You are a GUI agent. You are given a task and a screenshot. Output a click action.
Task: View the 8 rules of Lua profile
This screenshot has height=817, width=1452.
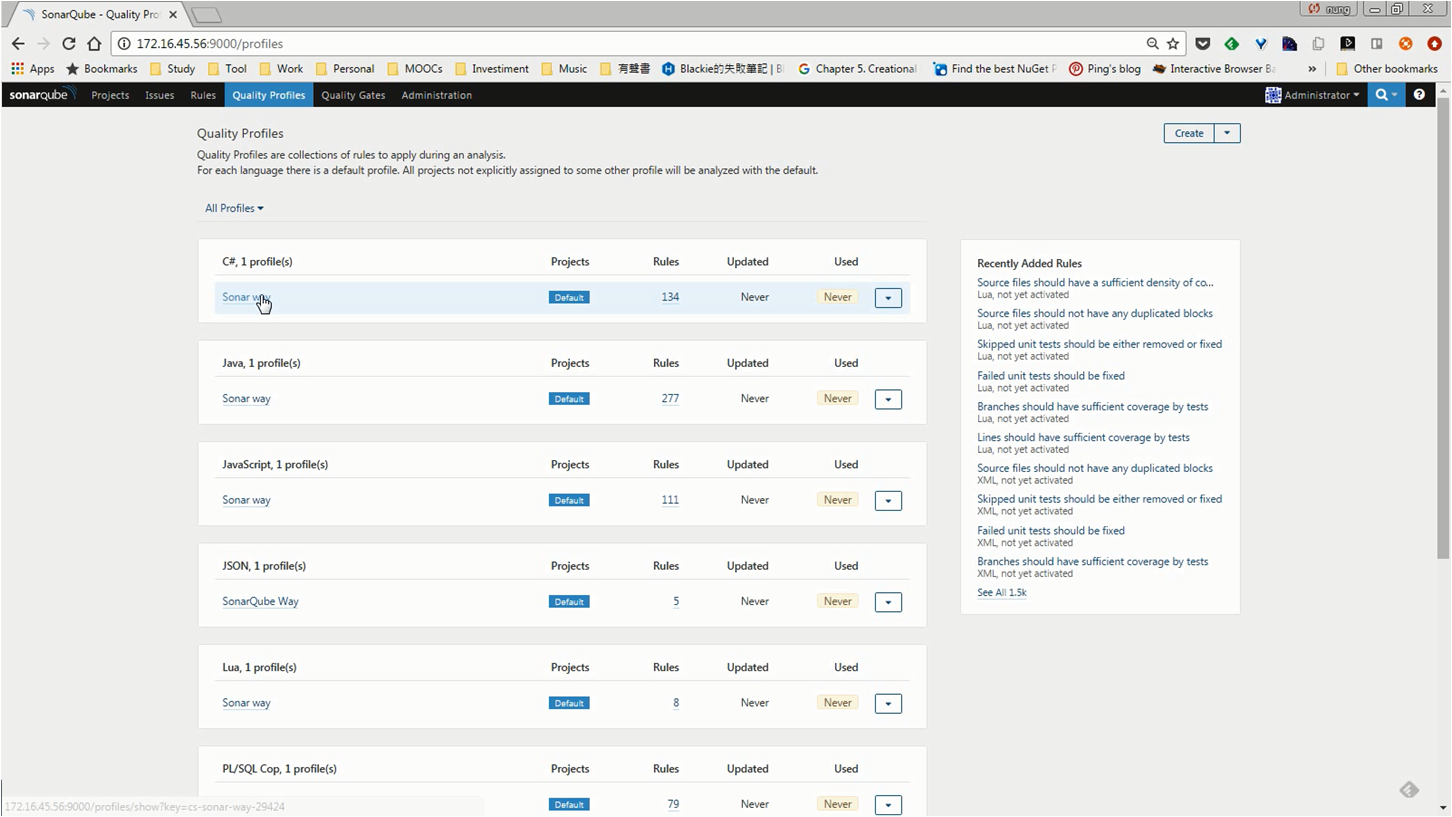pyautogui.click(x=676, y=703)
